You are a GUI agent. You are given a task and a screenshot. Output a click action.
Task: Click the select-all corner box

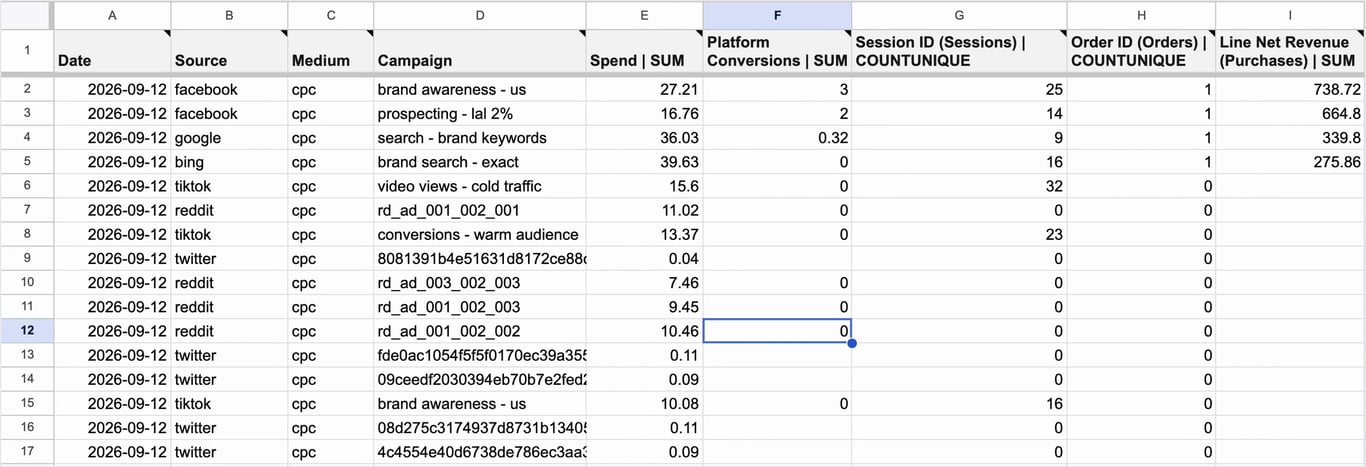pos(26,15)
